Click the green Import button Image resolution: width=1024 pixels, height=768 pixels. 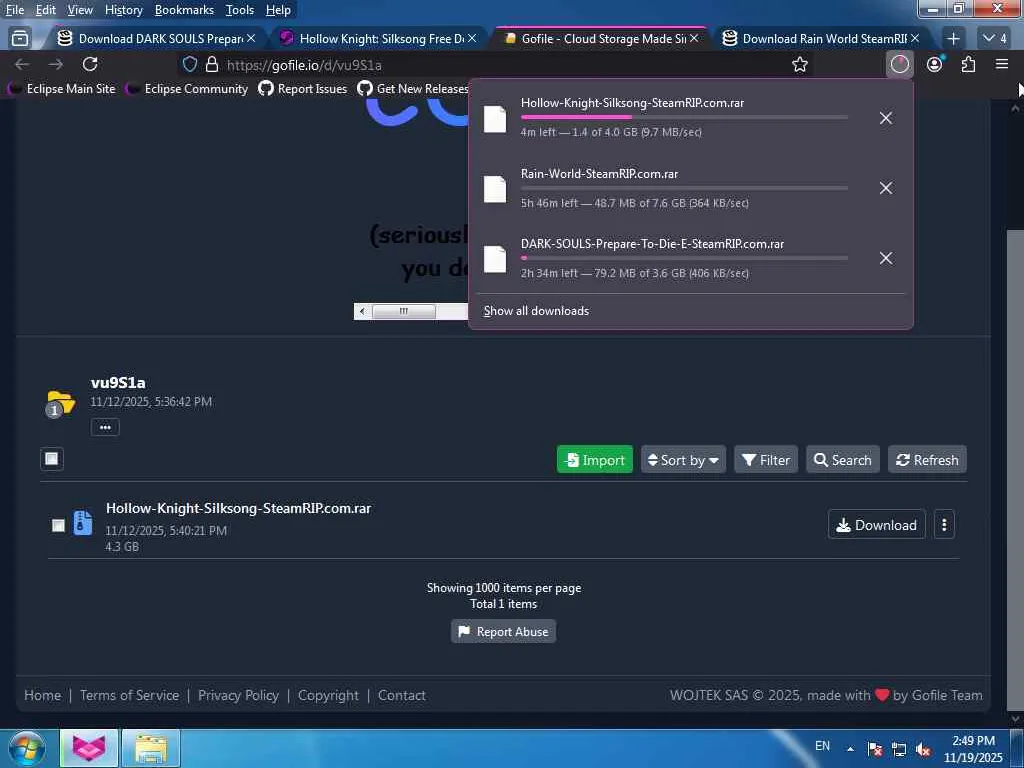595,460
